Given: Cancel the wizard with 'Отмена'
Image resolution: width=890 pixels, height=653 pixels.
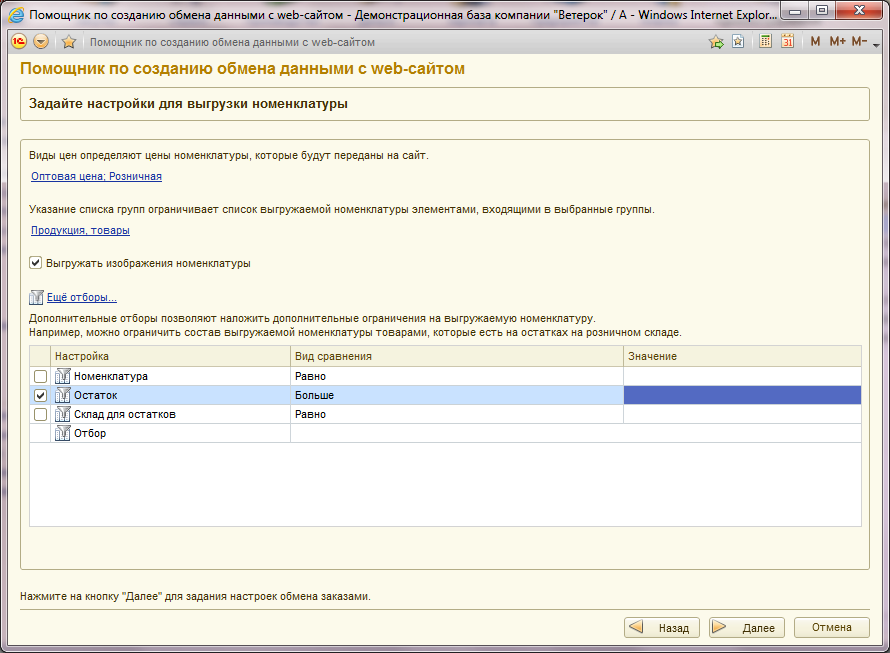Looking at the screenshot, I should tap(832, 627).
